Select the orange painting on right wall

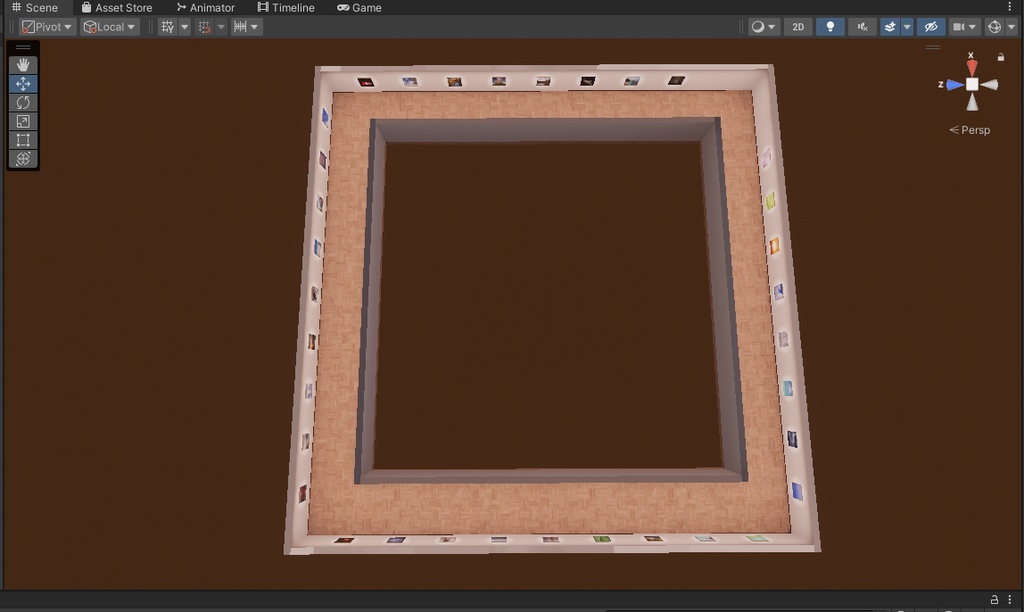pyautogui.click(x=775, y=246)
